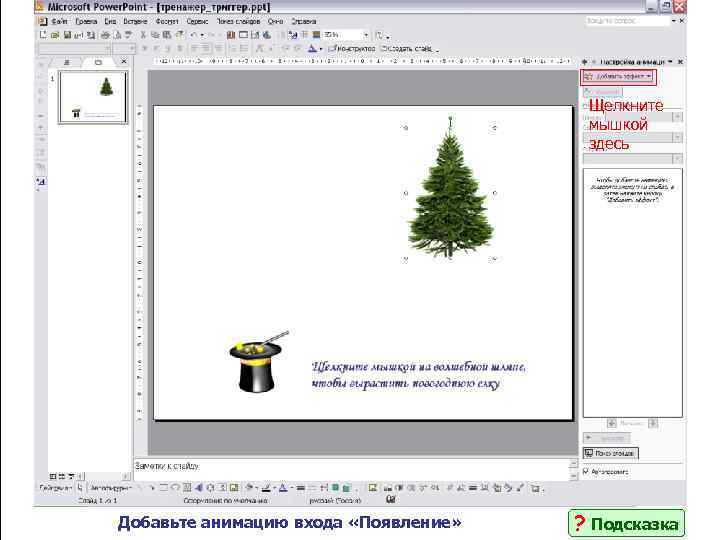The width and height of the screenshot is (720, 540).
Task: Click the Undo arrow icon
Action: (193, 35)
